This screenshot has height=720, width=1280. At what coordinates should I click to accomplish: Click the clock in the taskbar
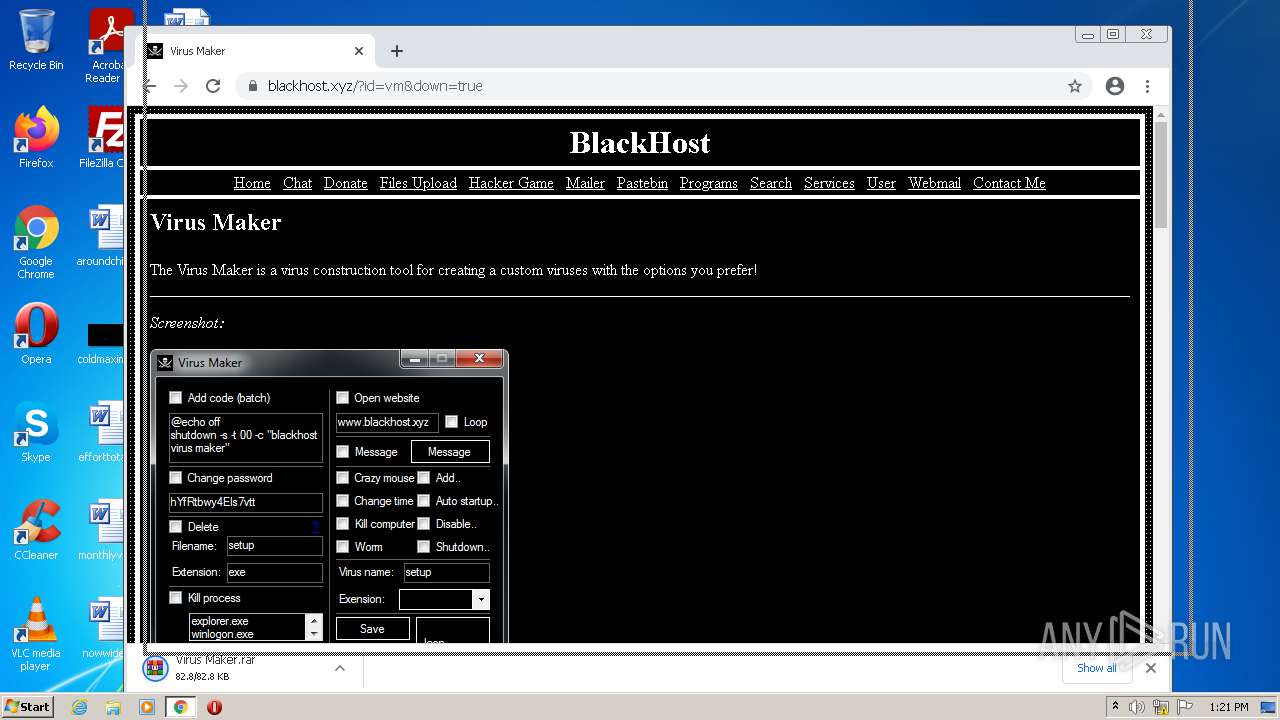click(x=1229, y=707)
